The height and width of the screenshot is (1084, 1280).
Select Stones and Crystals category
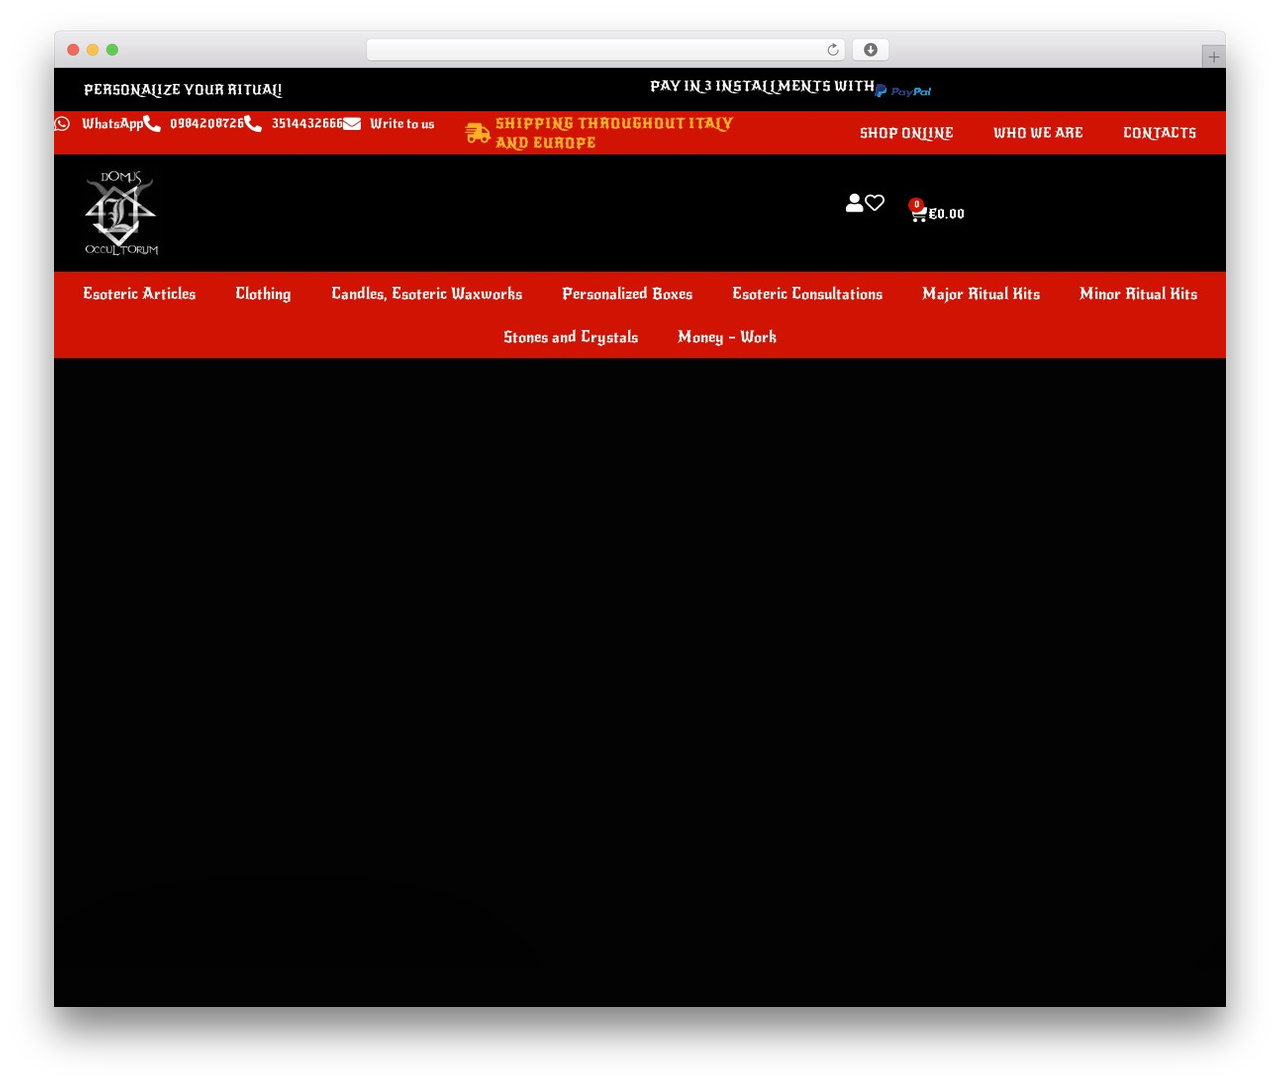pyautogui.click(x=571, y=337)
